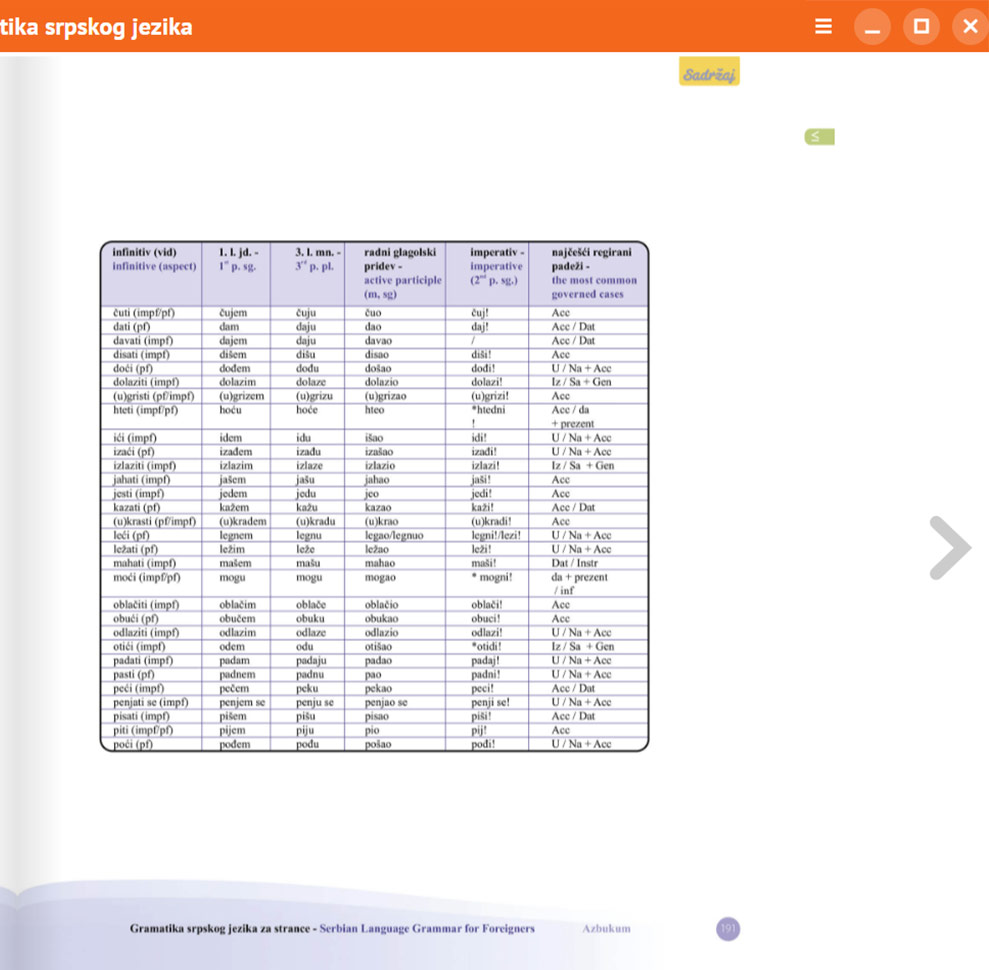Maximize the application window
Image resolution: width=989 pixels, height=970 pixels.
[x=921, y=27]
